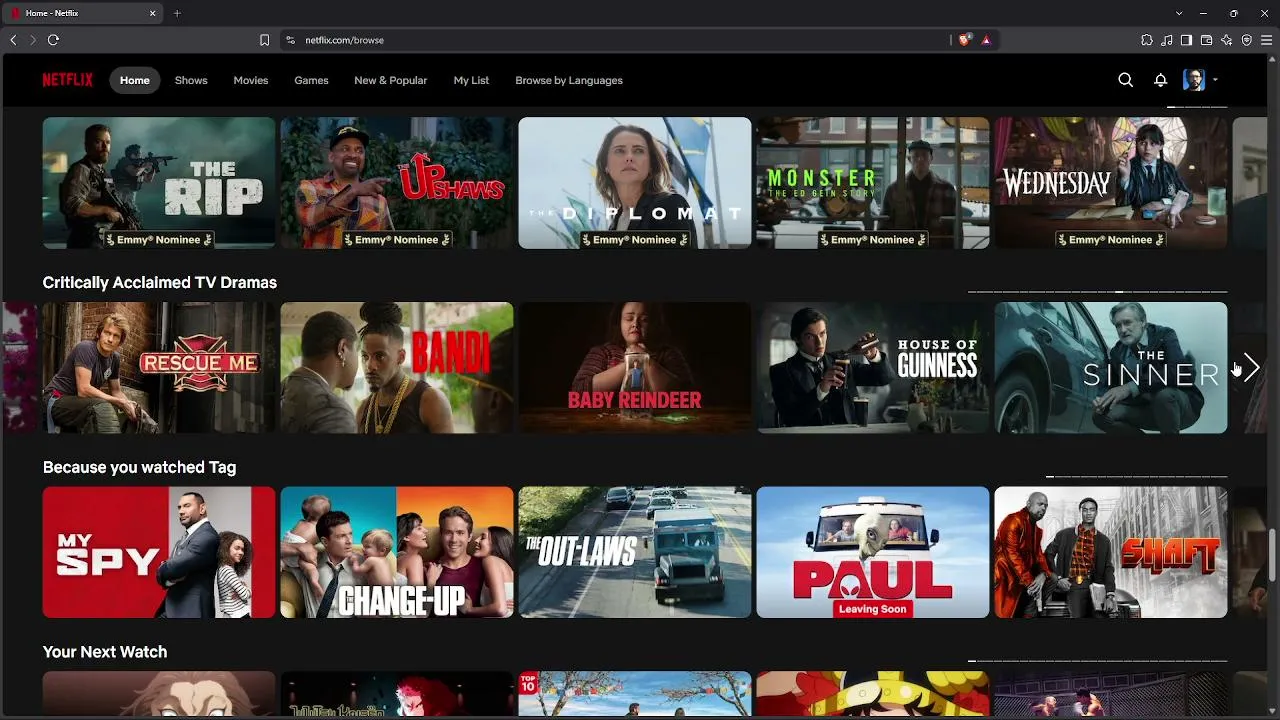Open the Bandi title card
This screenshot has height=720, width=1280.
click(397, 368)
